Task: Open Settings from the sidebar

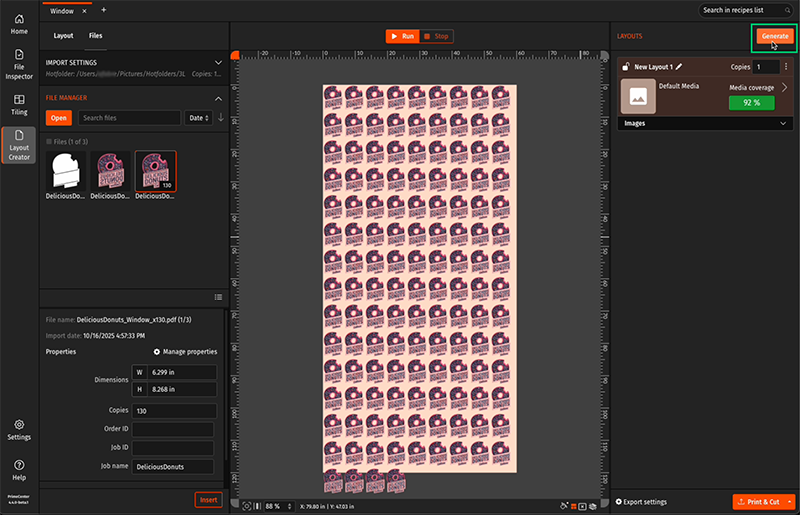Action: pyautogui.click(x=19, y=430)
